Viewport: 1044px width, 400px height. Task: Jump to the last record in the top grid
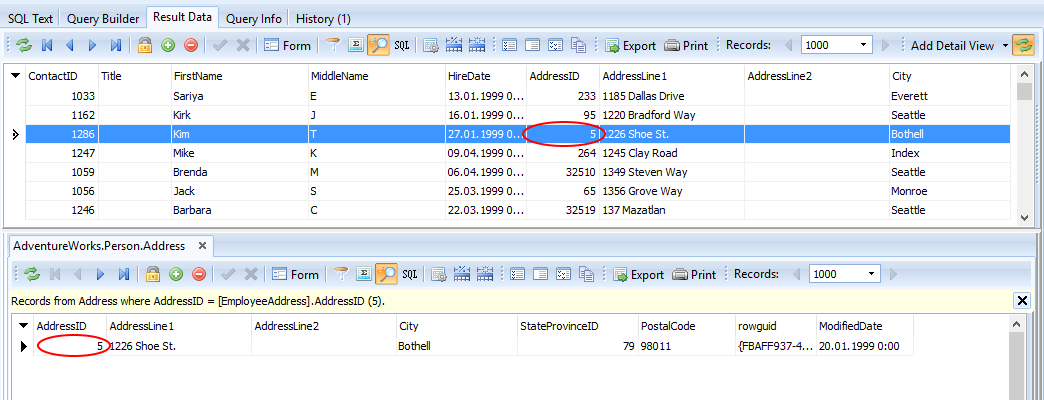click(116, 45)
